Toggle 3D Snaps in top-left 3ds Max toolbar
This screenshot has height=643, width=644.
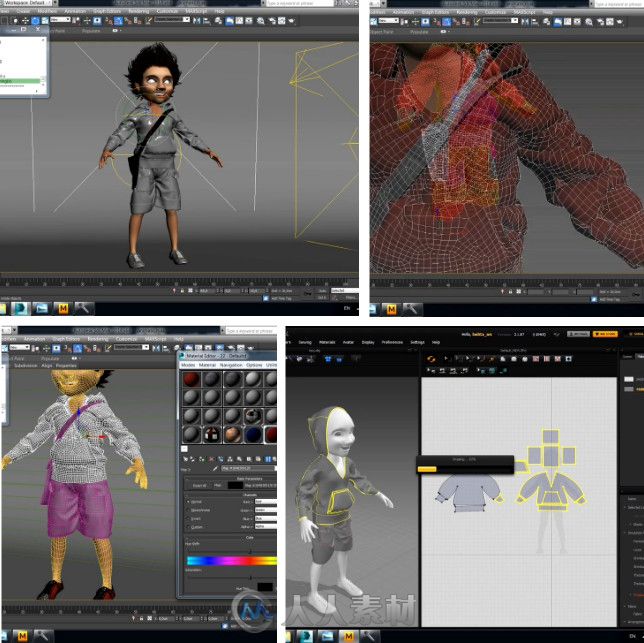click(108, 21)
